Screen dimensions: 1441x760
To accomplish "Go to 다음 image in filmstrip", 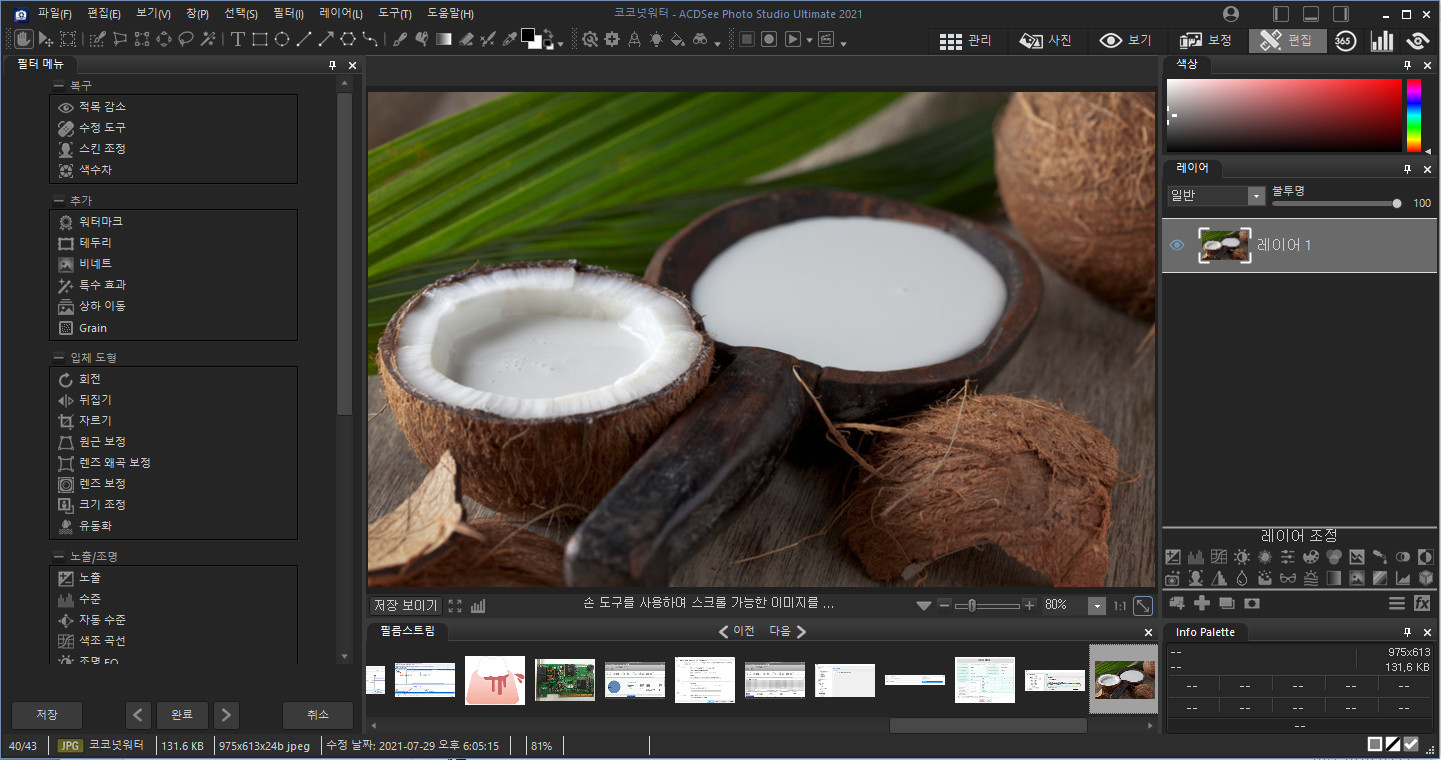I will click(788, 631).
